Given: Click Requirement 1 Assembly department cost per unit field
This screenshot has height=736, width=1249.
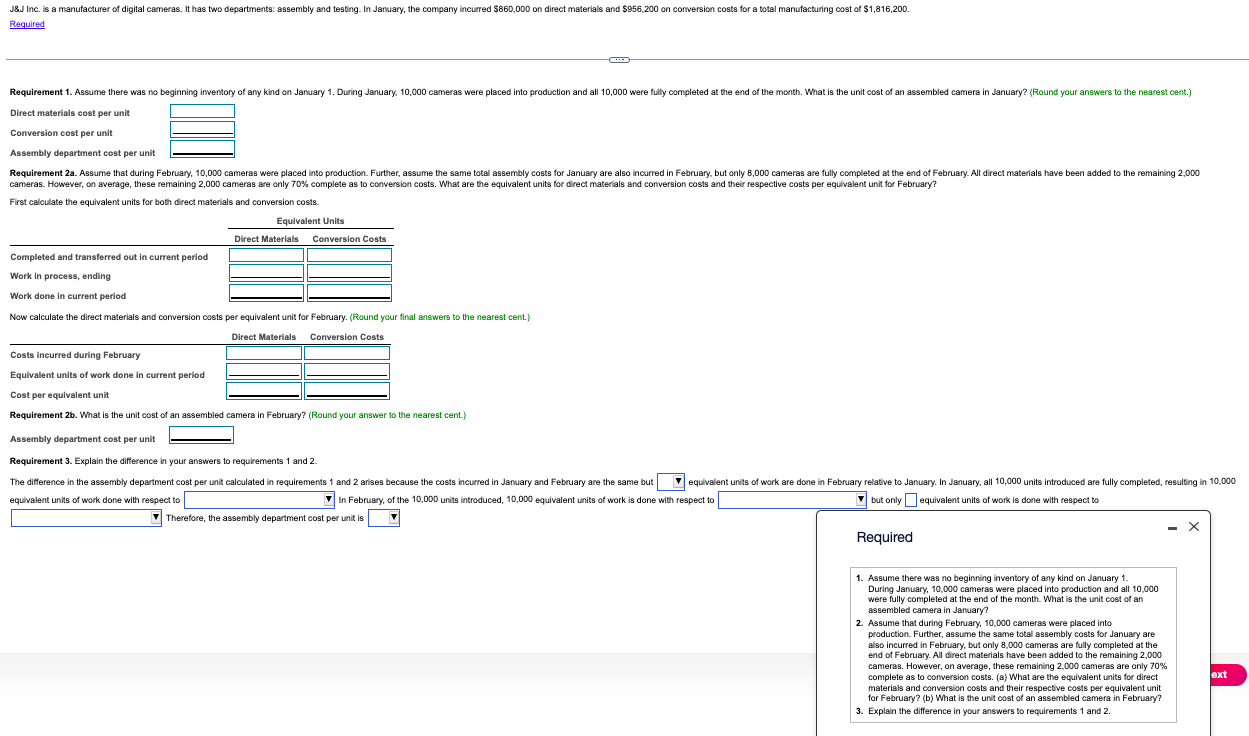Looking at the screenshot, I should [202, 150].
